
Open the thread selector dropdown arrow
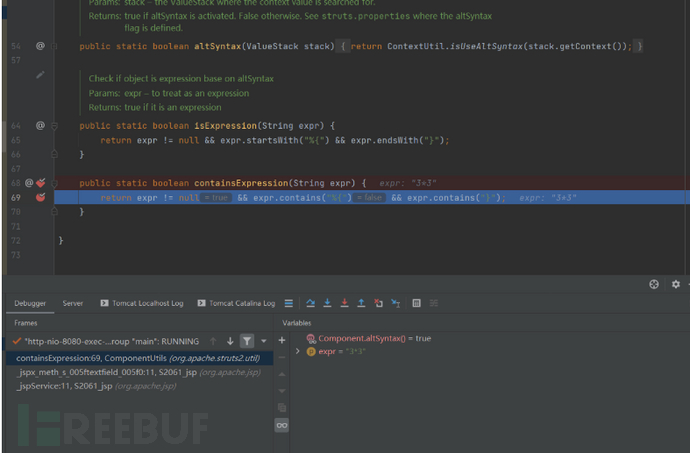click(264, 341)
